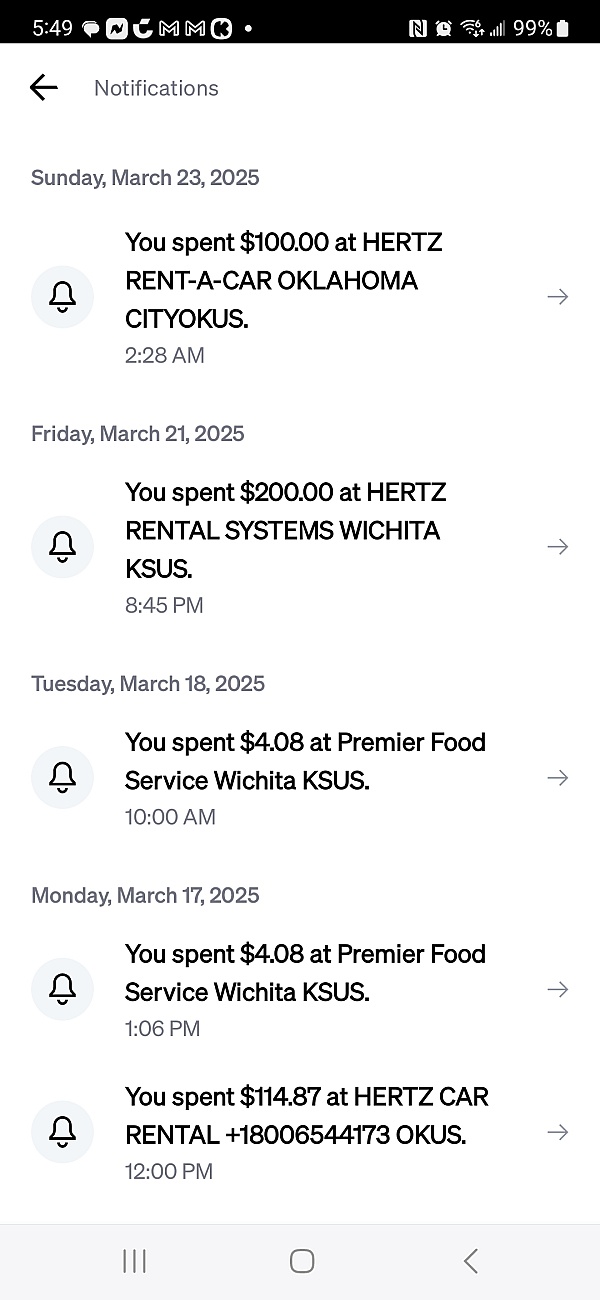
Task: Open the $200.00 HERTZ RENTAL SYSTEMS notification text
Action: point(286,531)
